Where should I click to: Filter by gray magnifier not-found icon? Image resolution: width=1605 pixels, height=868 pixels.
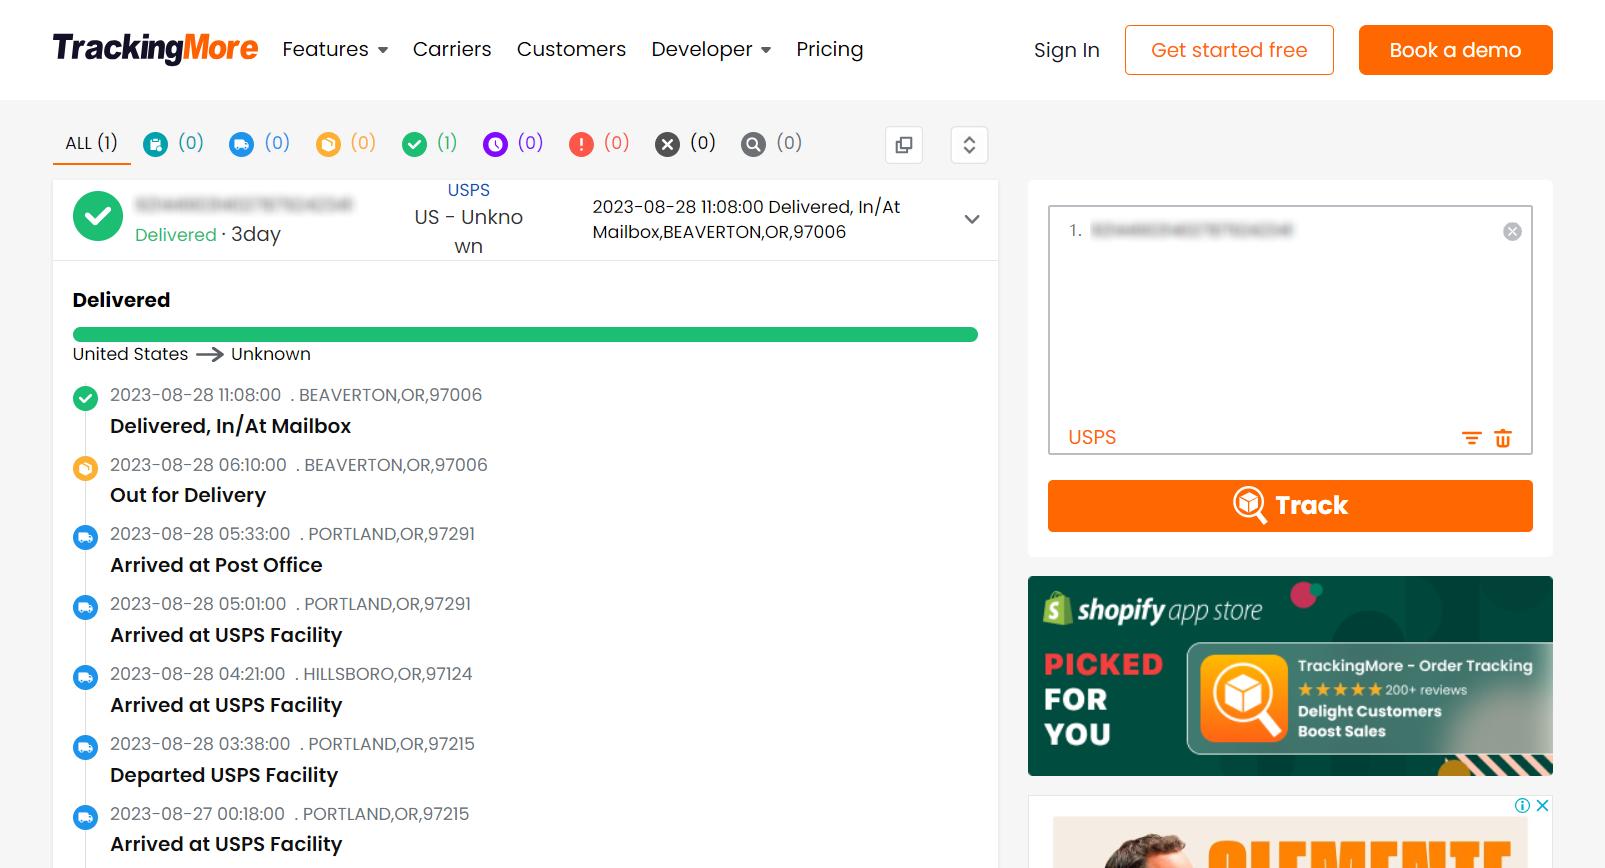pyautogui.click(x=753, y=145)
